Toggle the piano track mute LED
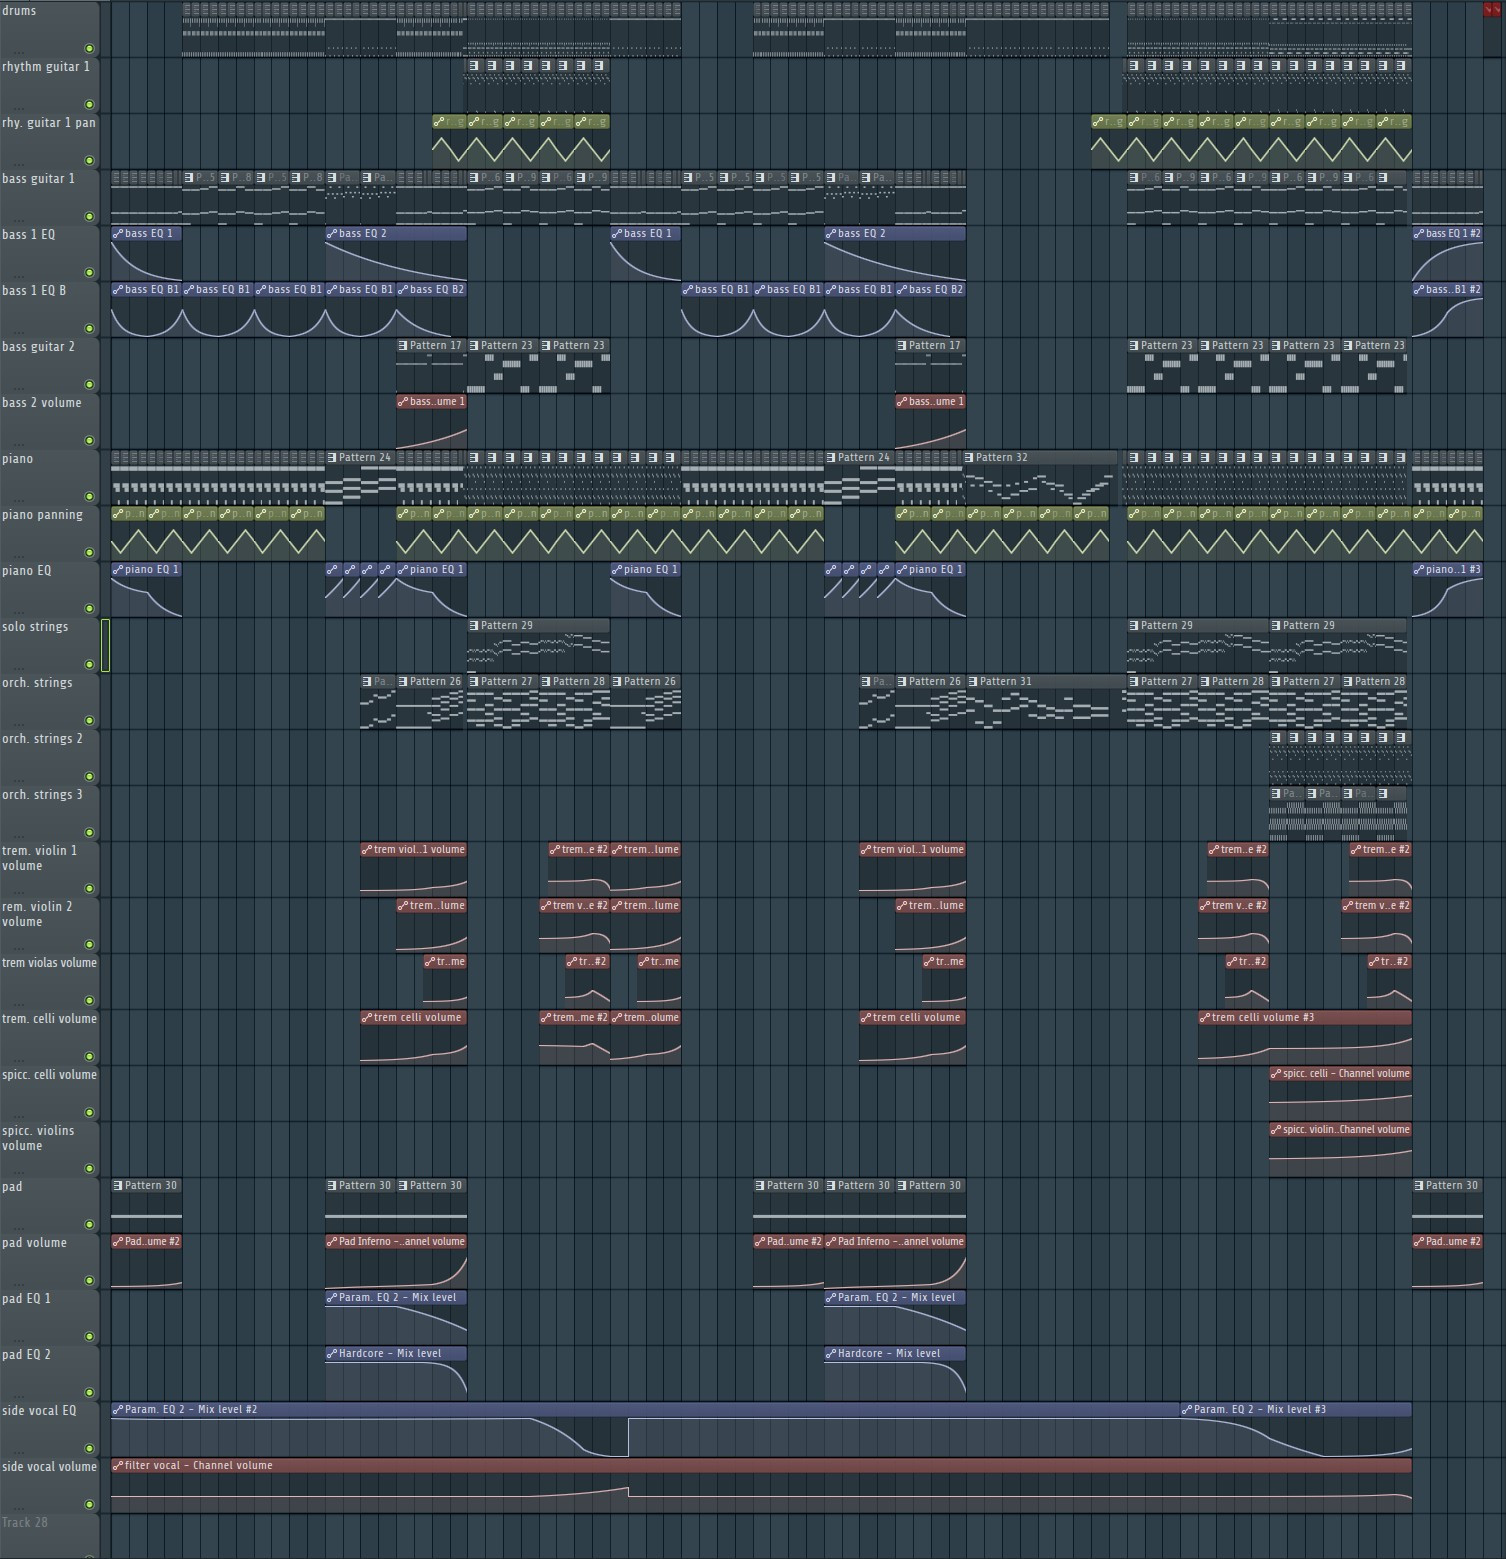 pos(89,496)
